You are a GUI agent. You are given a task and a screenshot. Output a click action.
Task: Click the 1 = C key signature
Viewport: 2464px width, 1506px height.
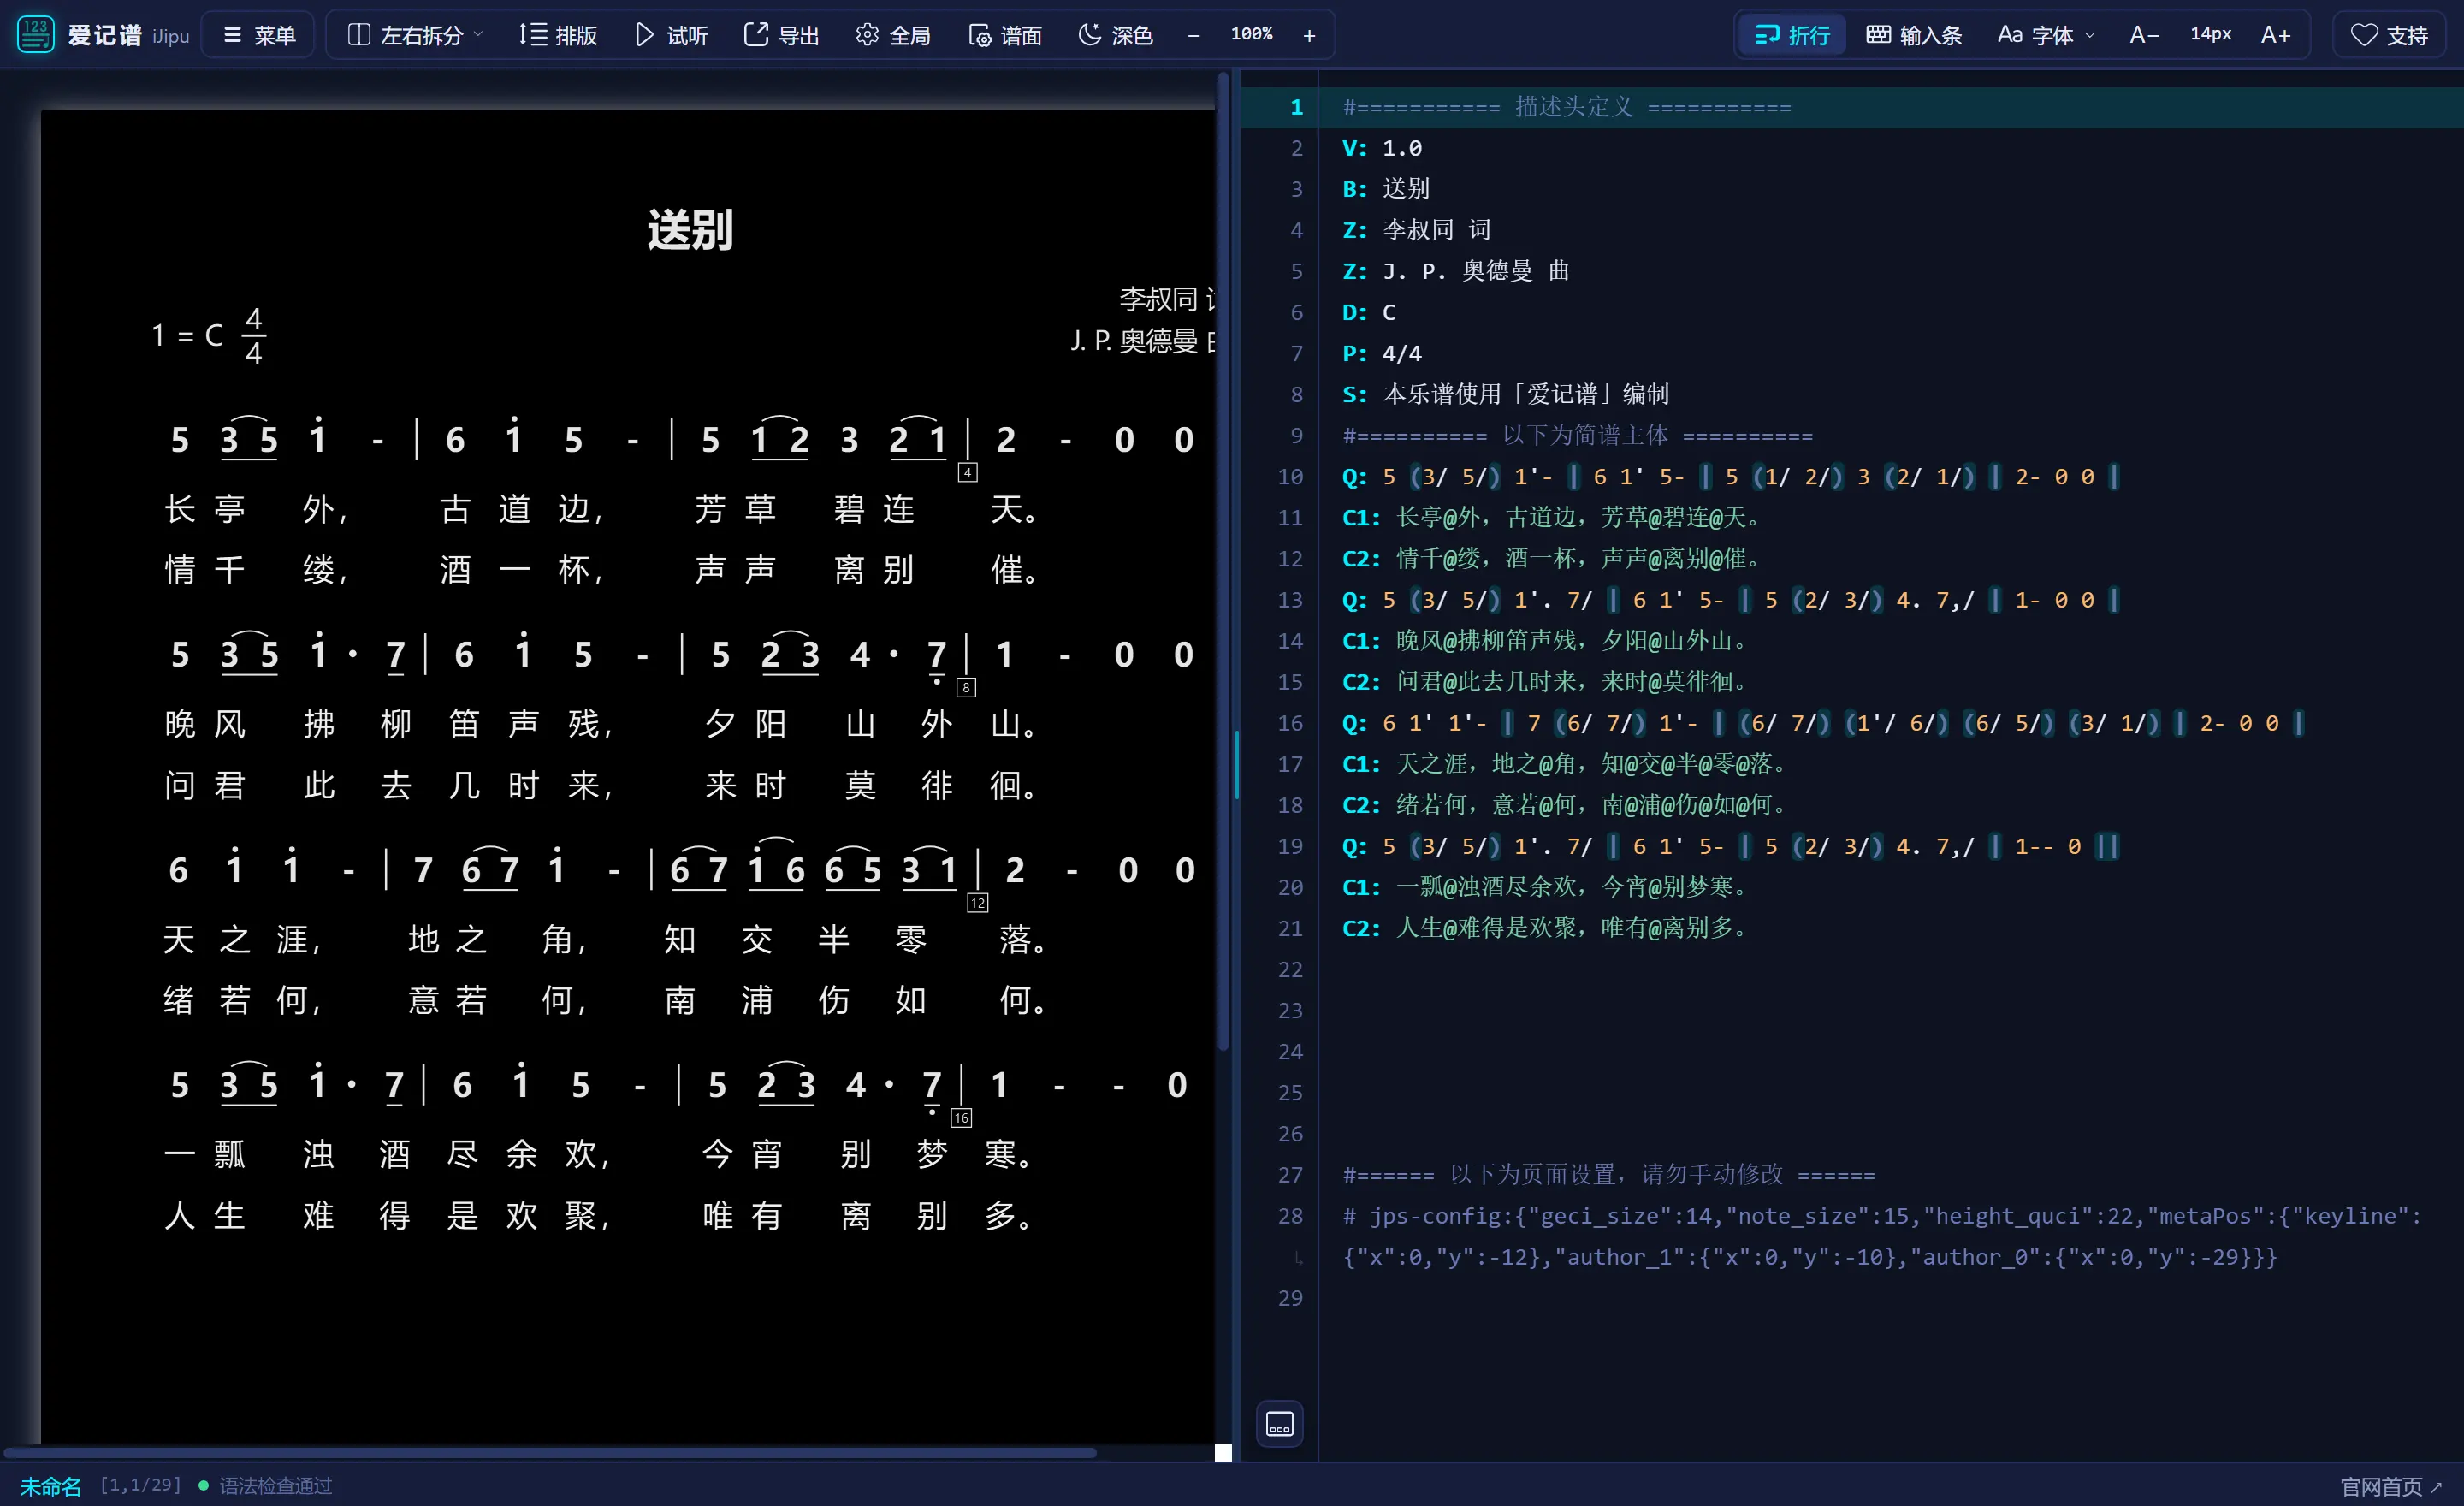click(x=188, y=335)
